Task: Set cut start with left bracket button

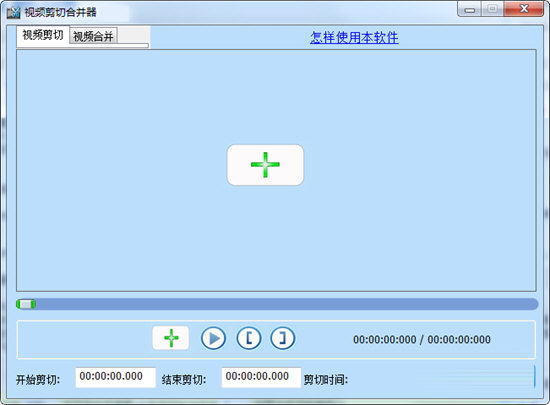Action: tap(249, 338)
